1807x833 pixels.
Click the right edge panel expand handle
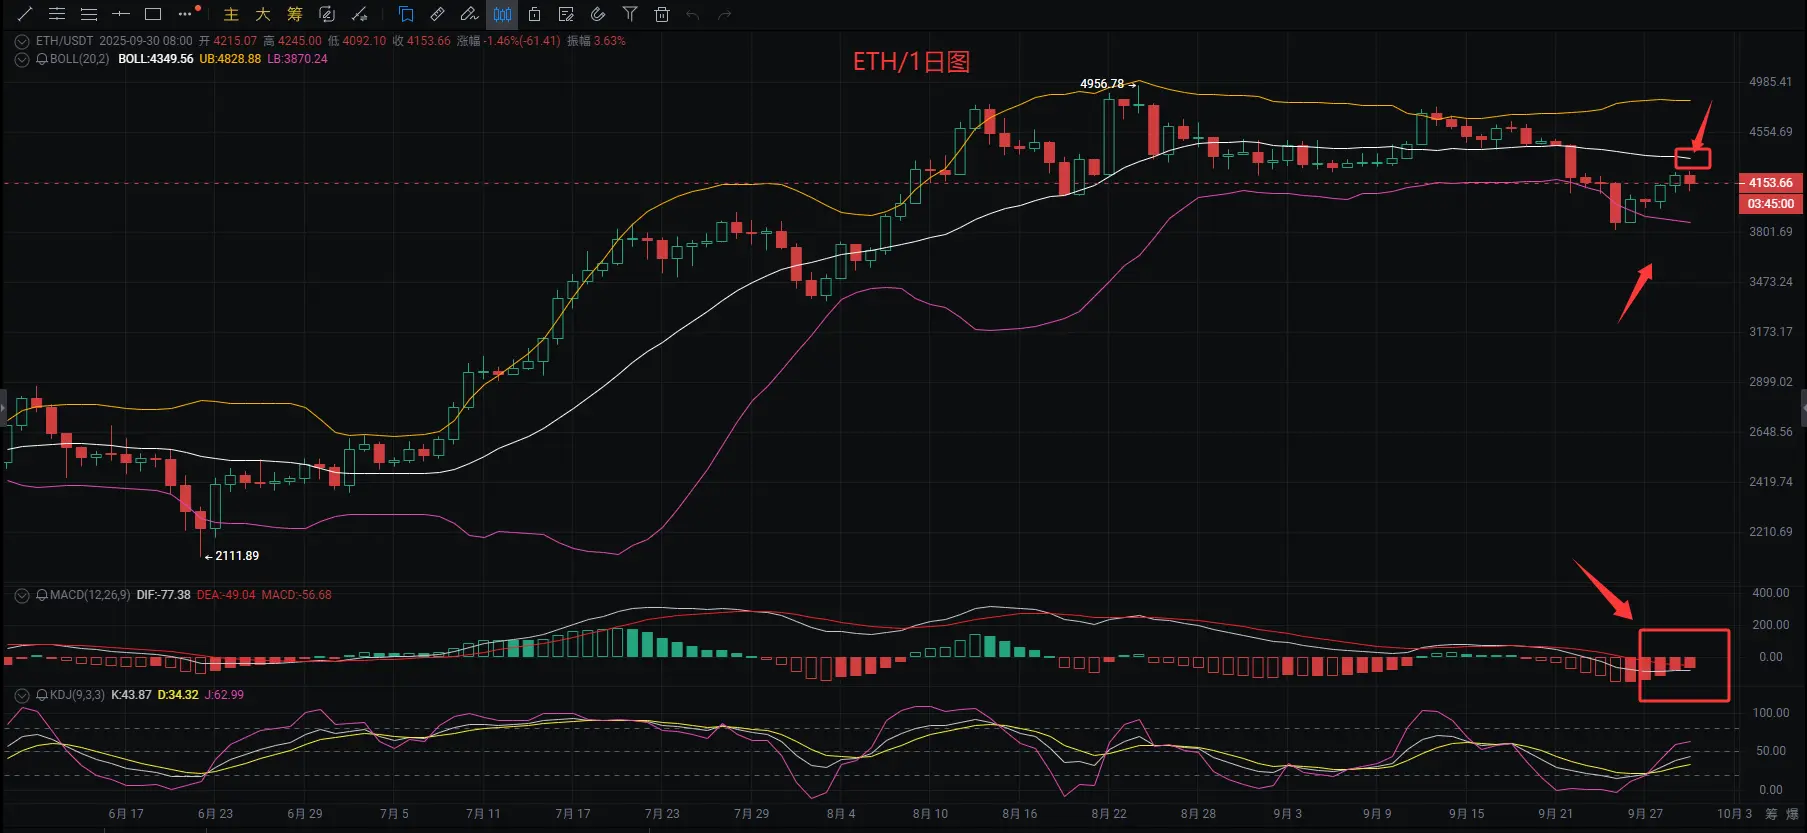[x=1803, y=409]
